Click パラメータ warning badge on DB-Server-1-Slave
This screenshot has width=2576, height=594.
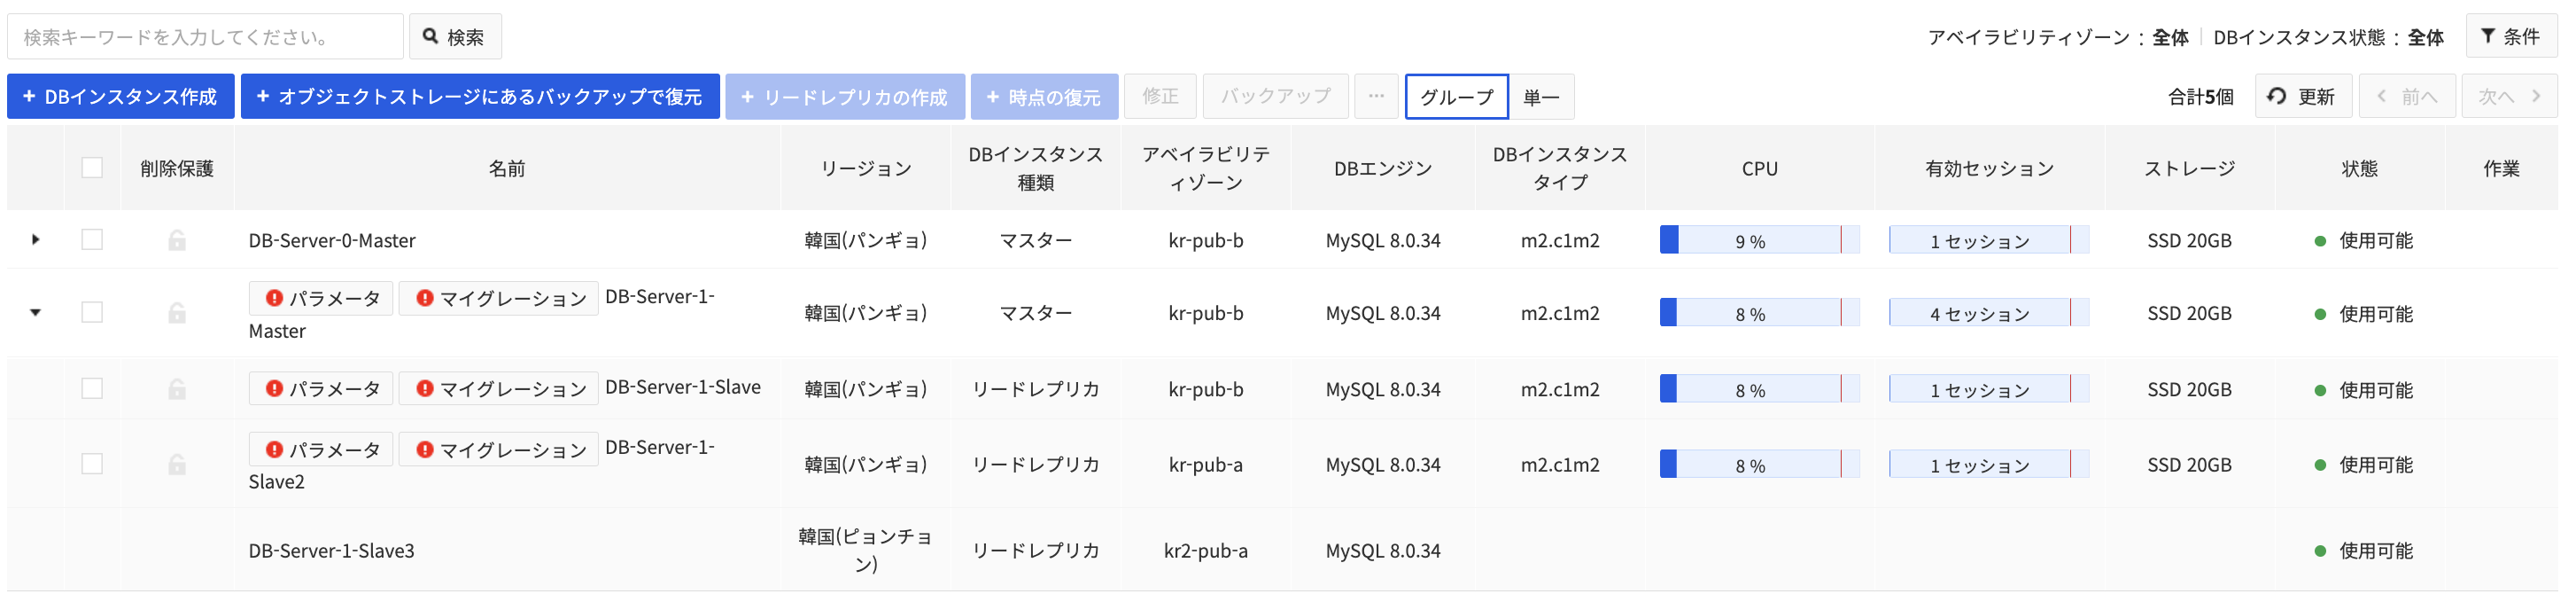click(321, 388)
